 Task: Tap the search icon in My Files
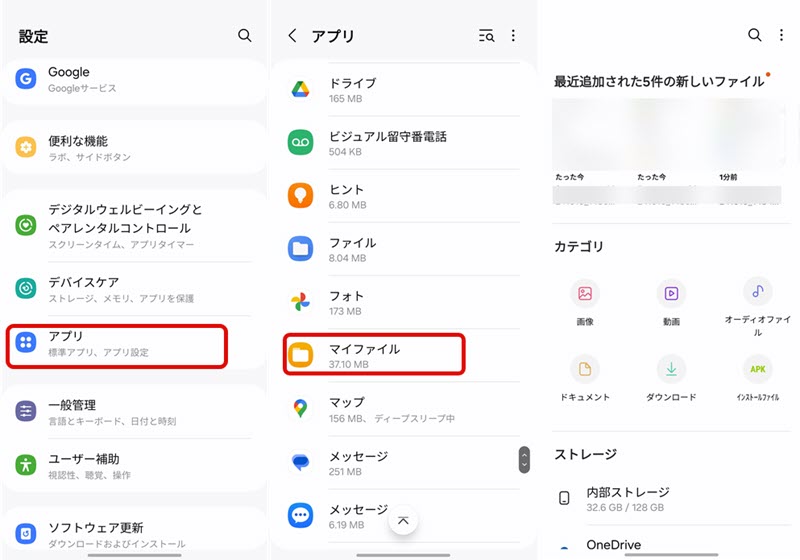pos(755,35)
